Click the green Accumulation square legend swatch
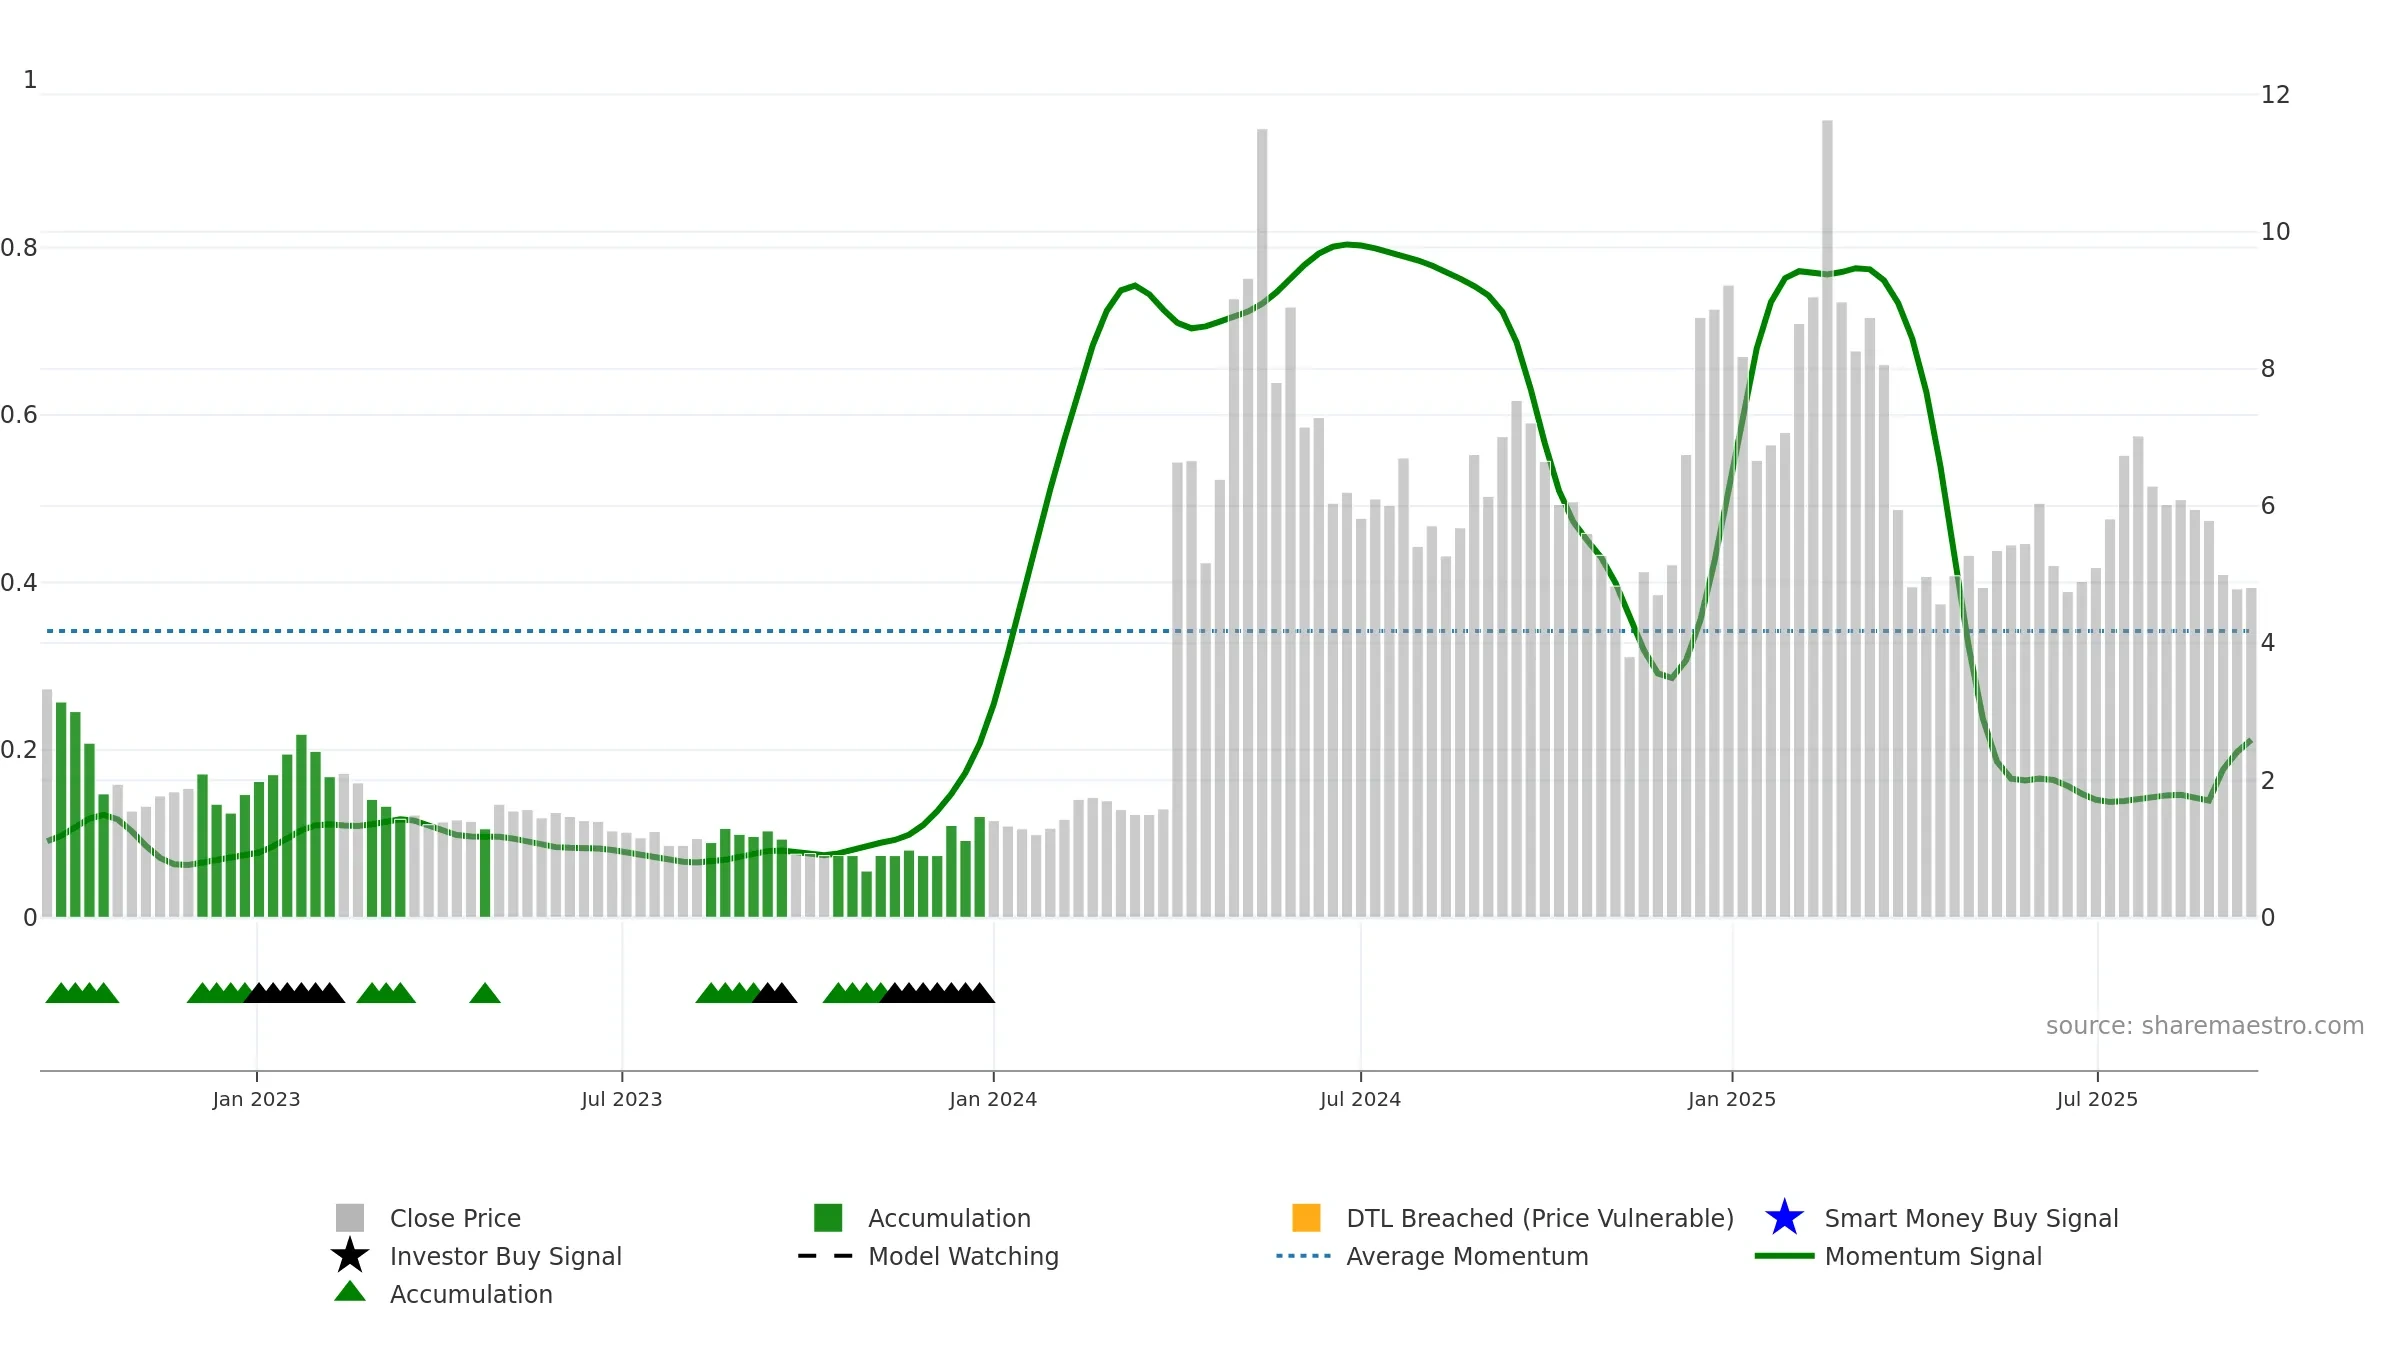The width and height of the screenshot is (2400, 1350). (828, 1217)
